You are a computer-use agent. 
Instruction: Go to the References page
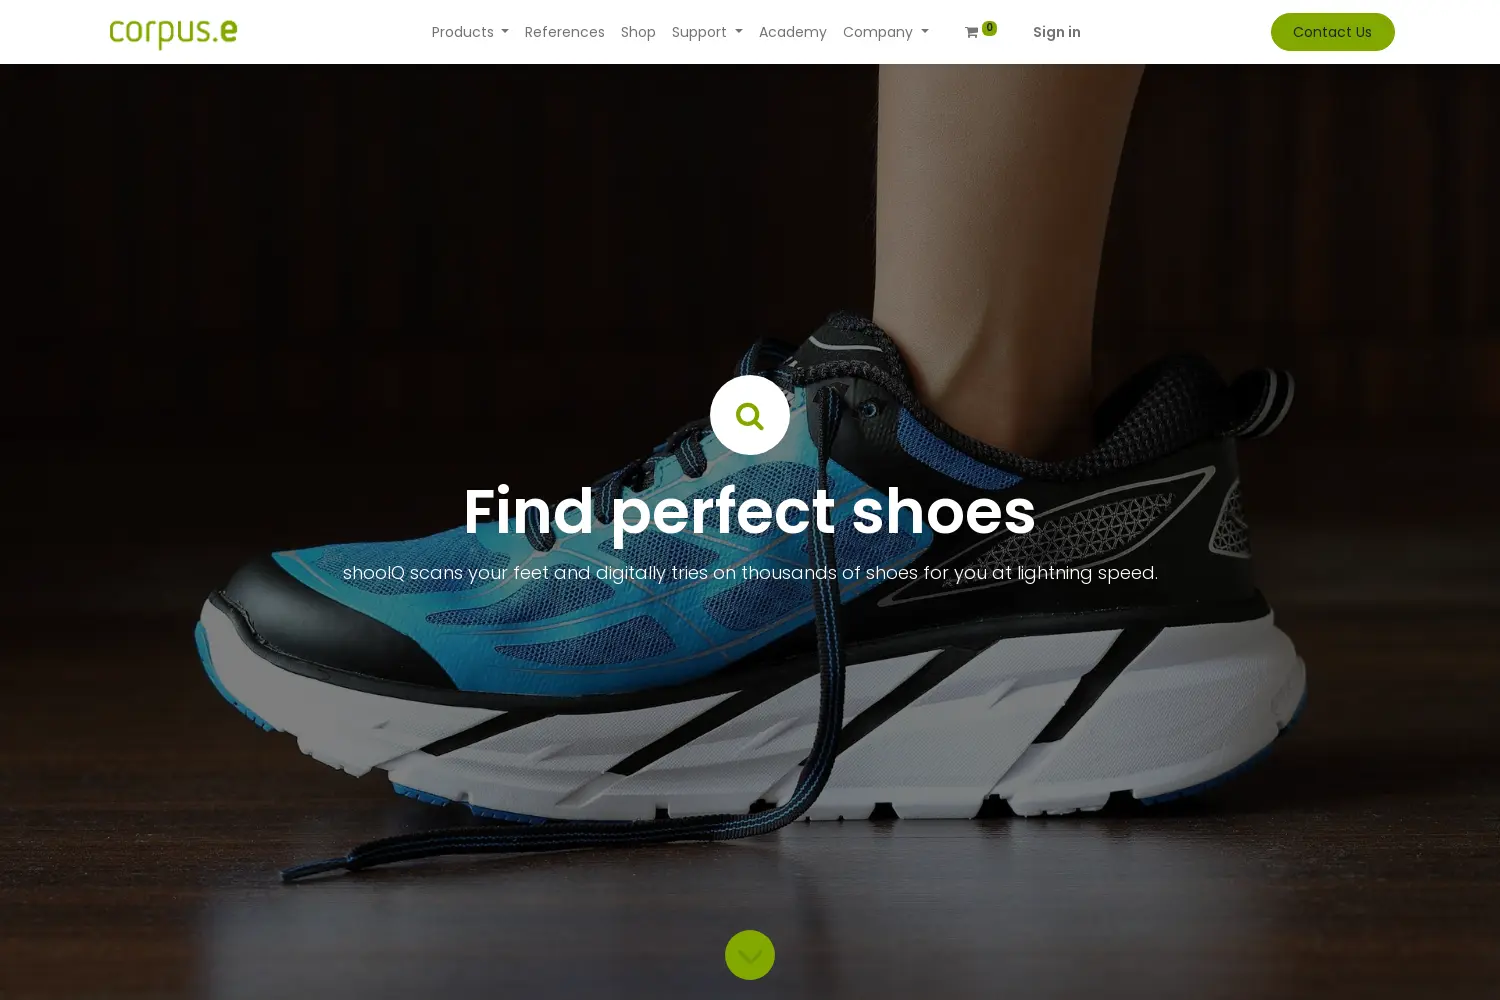click(565, 32)
